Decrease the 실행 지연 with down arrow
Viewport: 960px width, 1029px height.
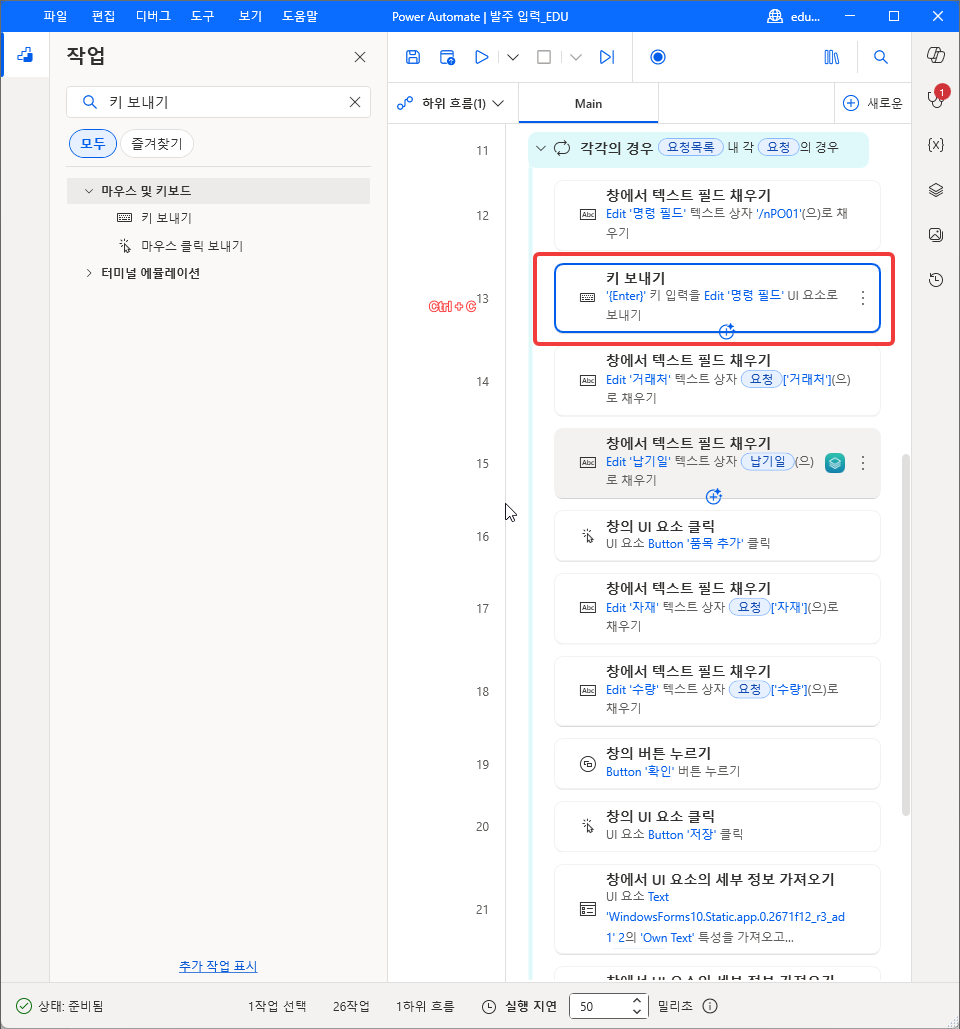click(x=637, y=1011)
